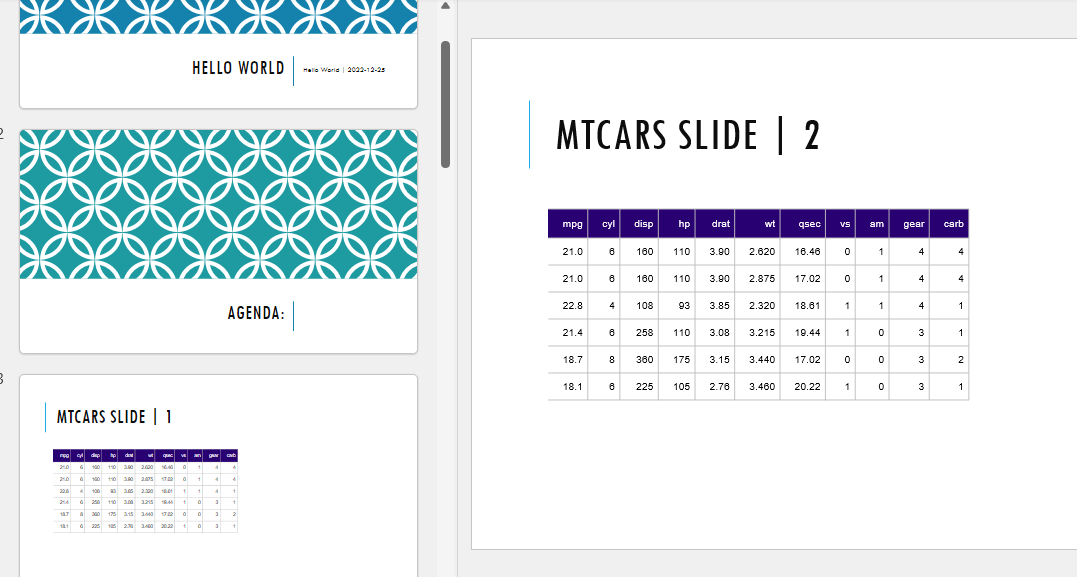Select the HELLO WORLD title slide thumbnail
The image size is (1077, 577).
point(218,54)
